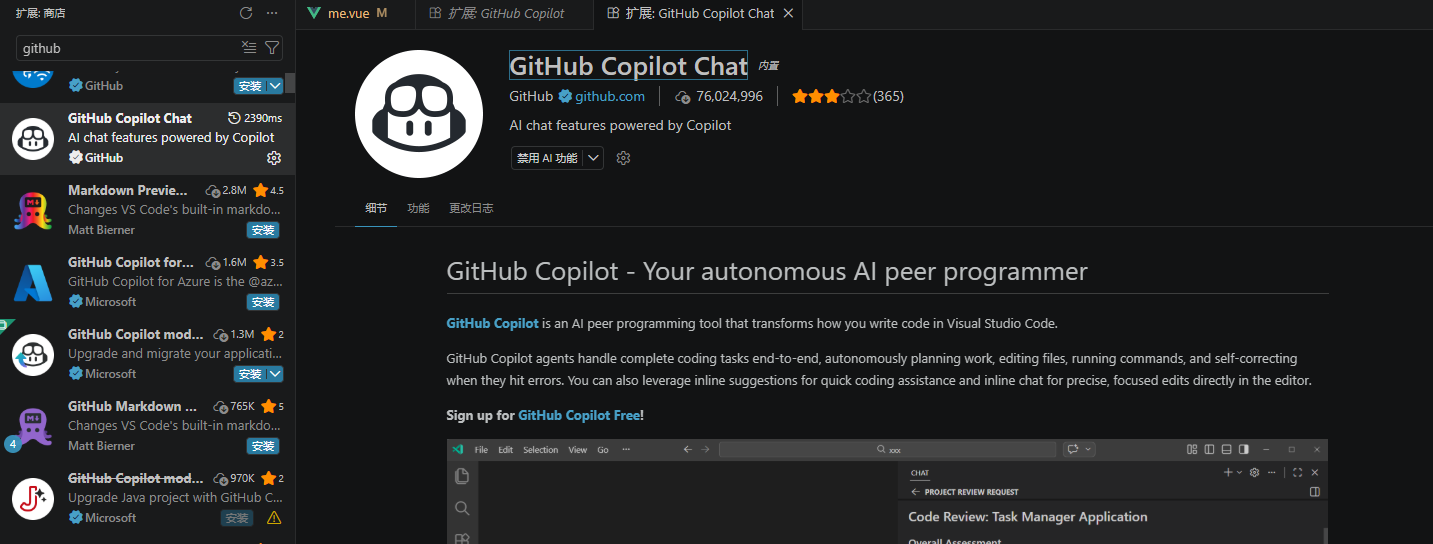The height and width of the screenshot is (544, 1433).
Task: Install the Markdown Preview extension by Matt Bierner
Action: click(263, 230)
